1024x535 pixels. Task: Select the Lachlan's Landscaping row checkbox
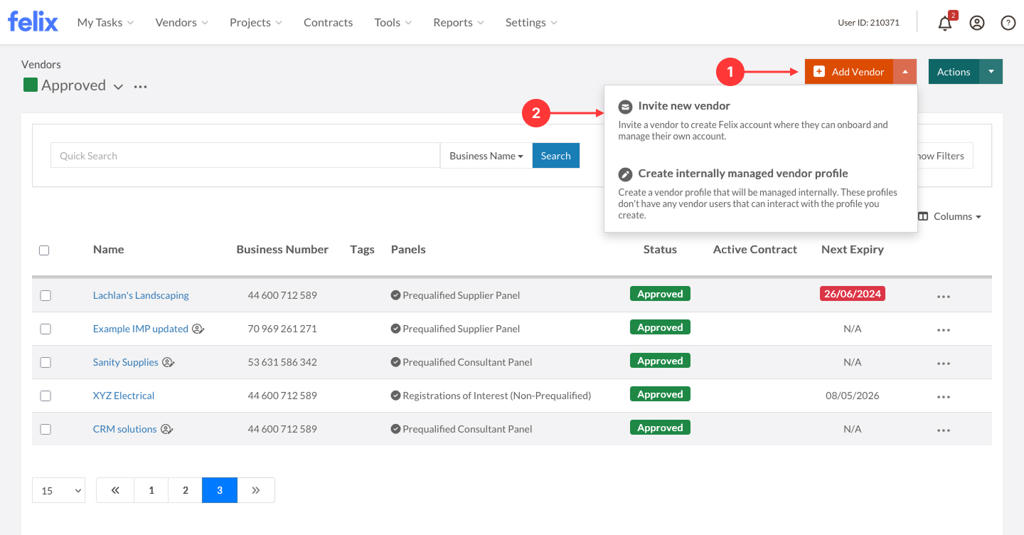pos(45,295)
